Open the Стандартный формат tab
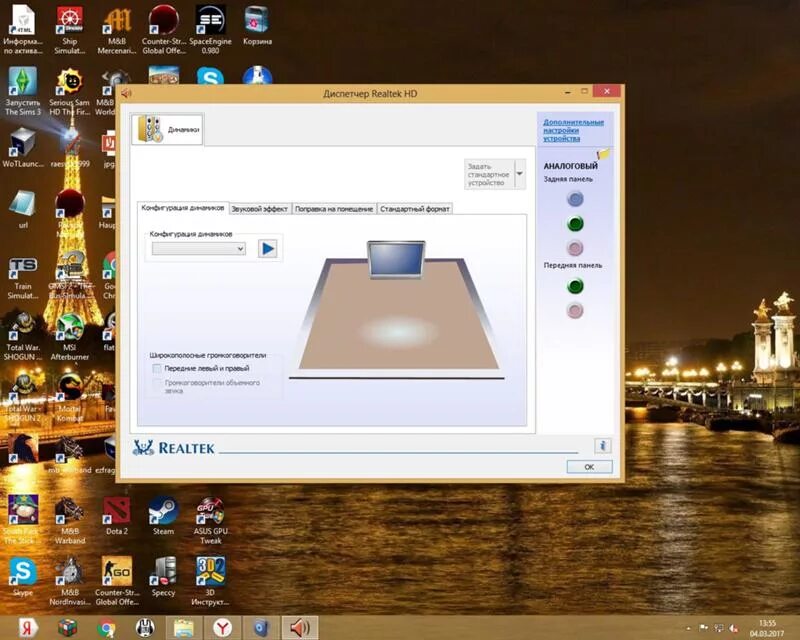Viewport: 800px width, 640px height. (414, 208)
